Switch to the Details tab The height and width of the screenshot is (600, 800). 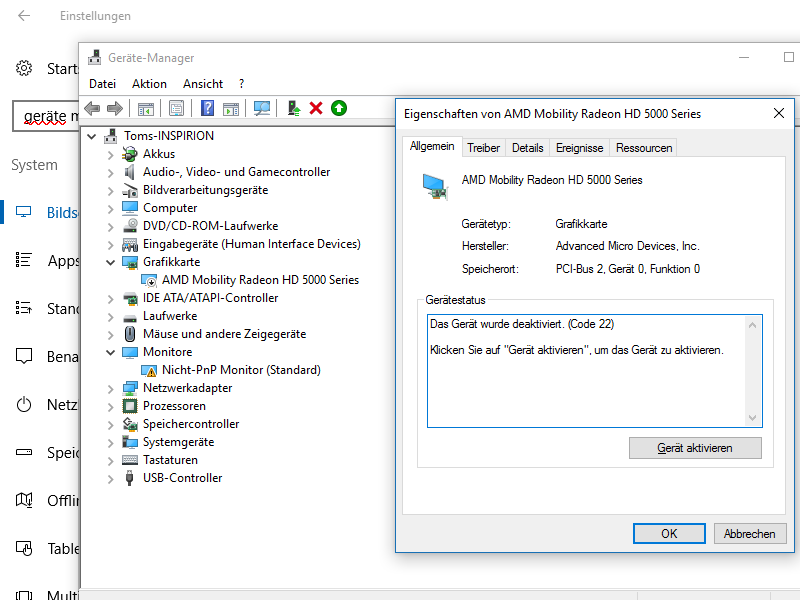click(x=528, y=148)
